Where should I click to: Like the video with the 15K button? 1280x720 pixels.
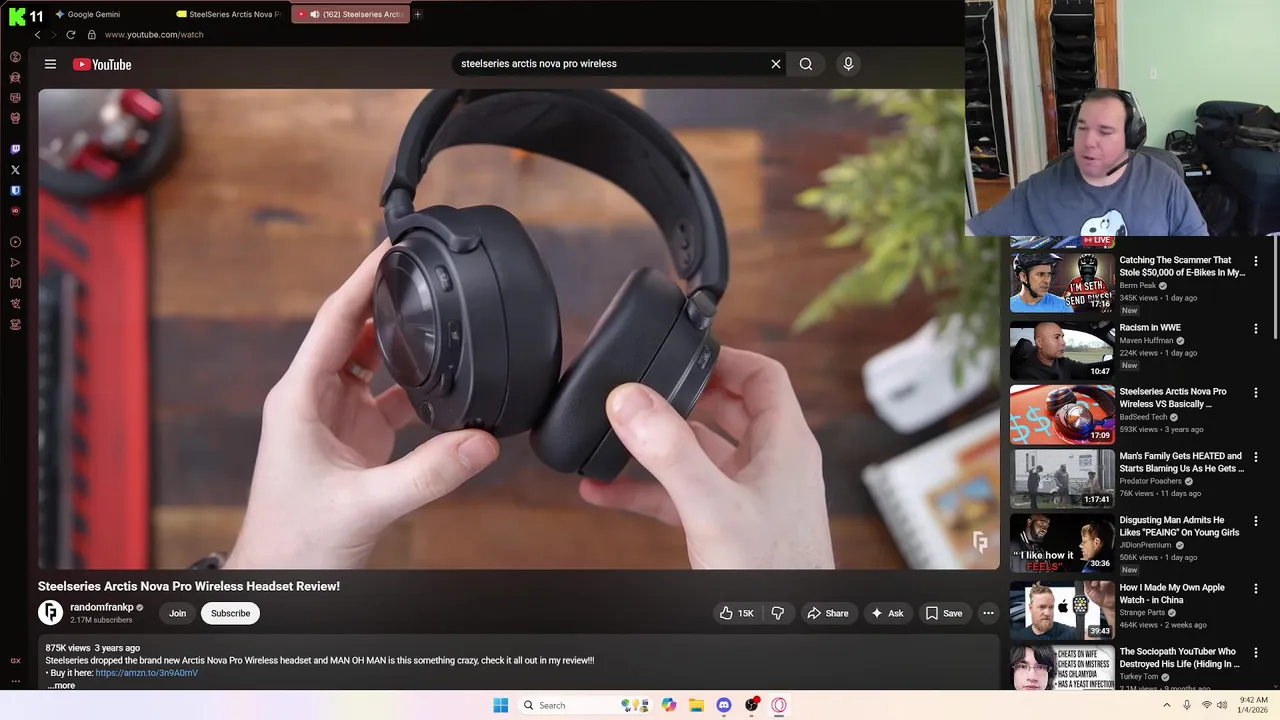tap(736, 613)
